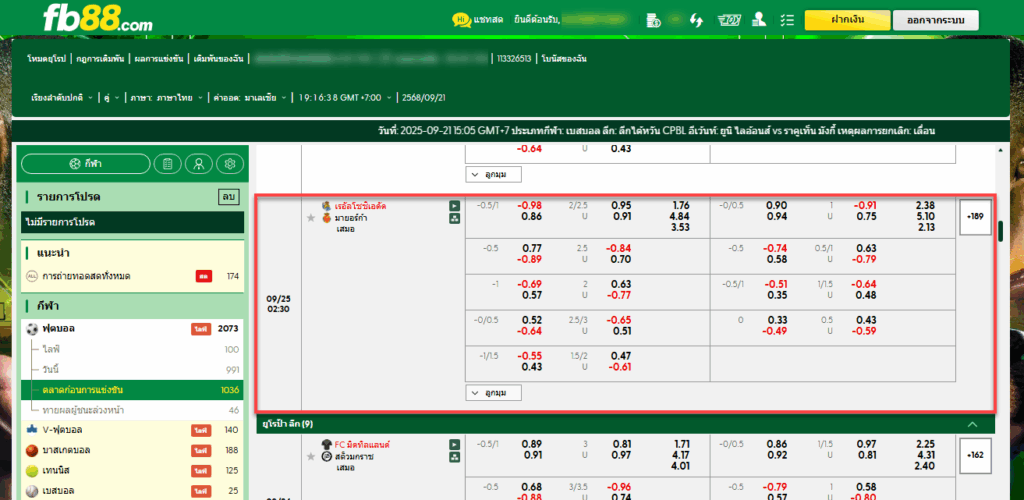1024x500 pixels.
Task: Open the คู่ dropdown
Action: point(112,98)
